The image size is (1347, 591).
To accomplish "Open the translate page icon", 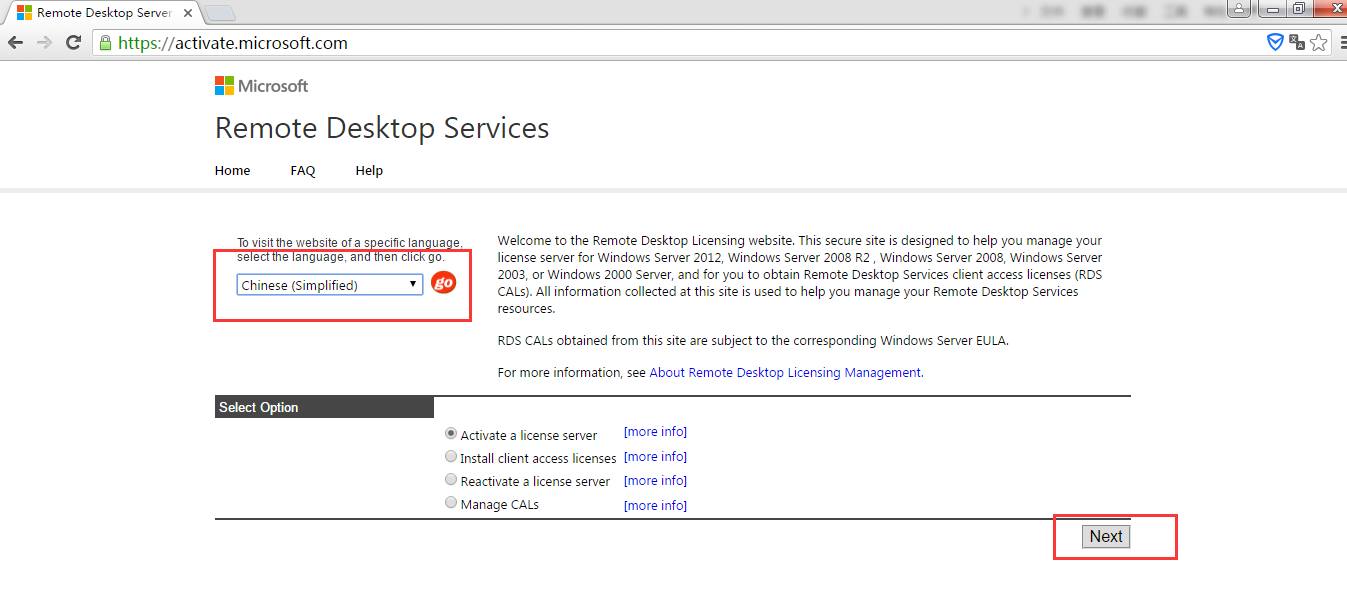I will [x=1297, y=42].
